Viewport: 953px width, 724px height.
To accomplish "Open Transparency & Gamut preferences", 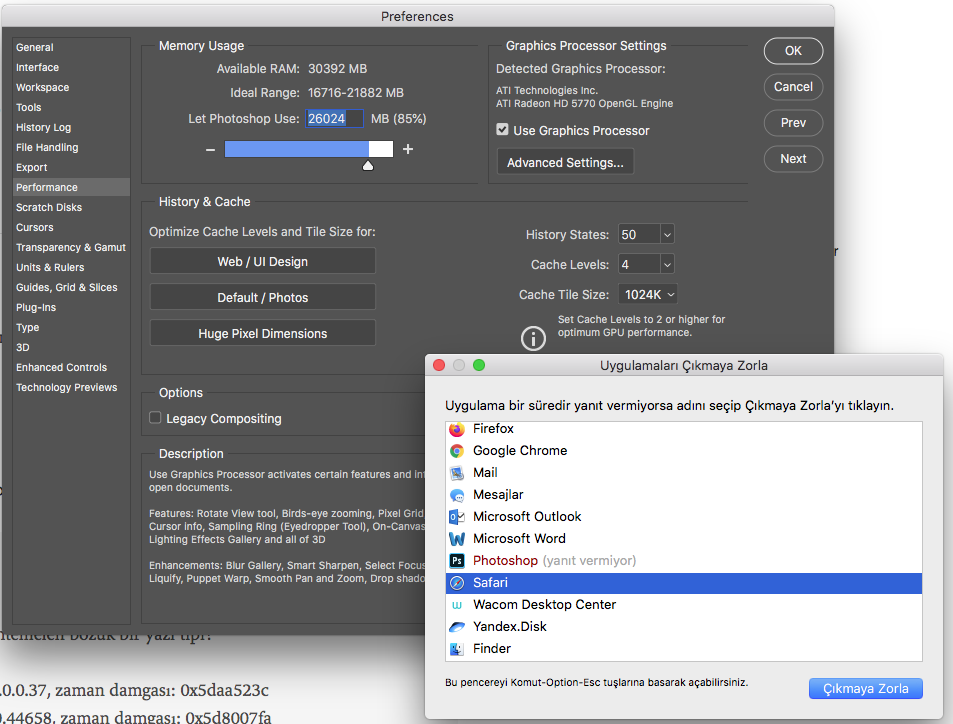I will tap(71, 247).
